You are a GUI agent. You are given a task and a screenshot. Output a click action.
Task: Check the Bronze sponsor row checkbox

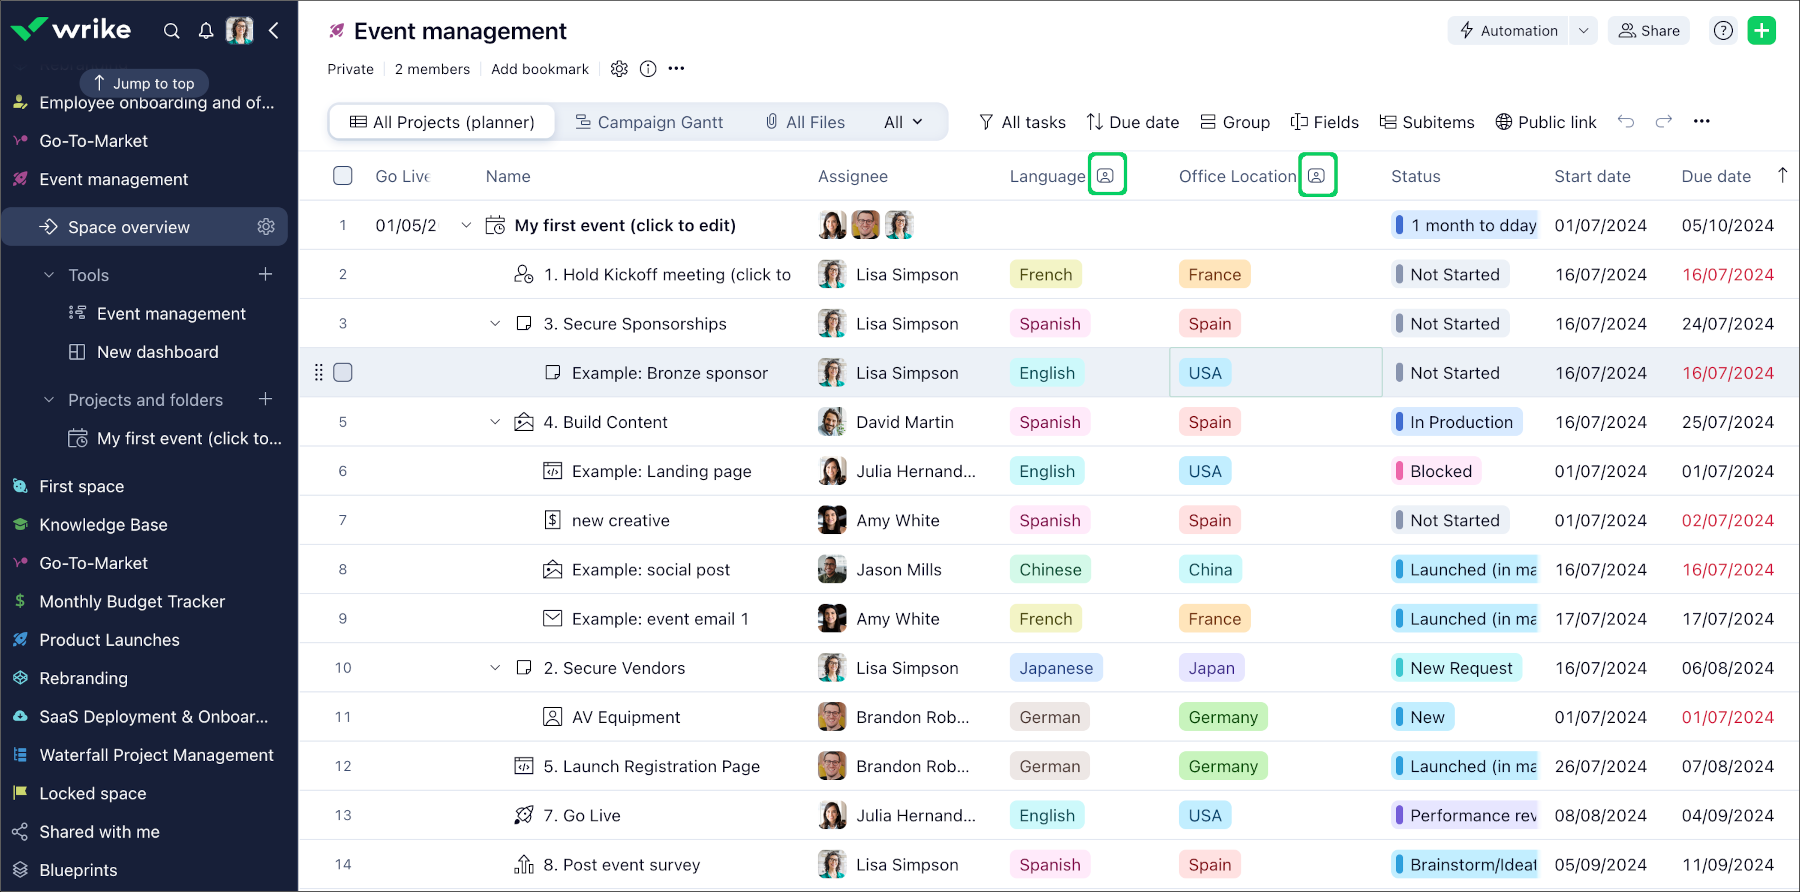point(343,373)
